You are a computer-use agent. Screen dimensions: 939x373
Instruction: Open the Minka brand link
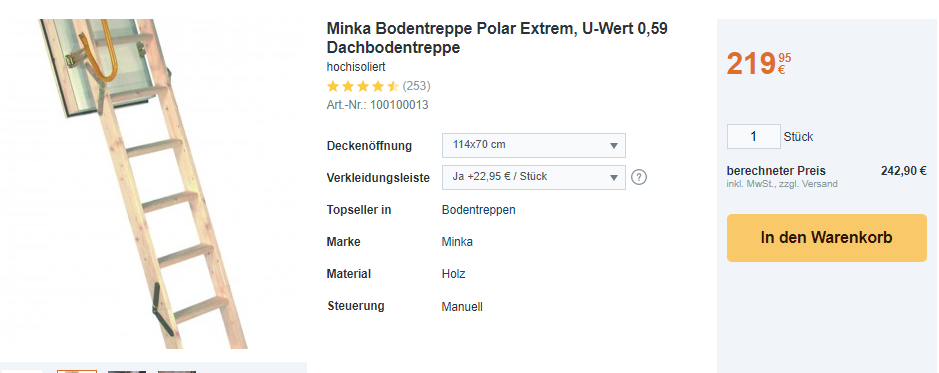pos(457,242)
